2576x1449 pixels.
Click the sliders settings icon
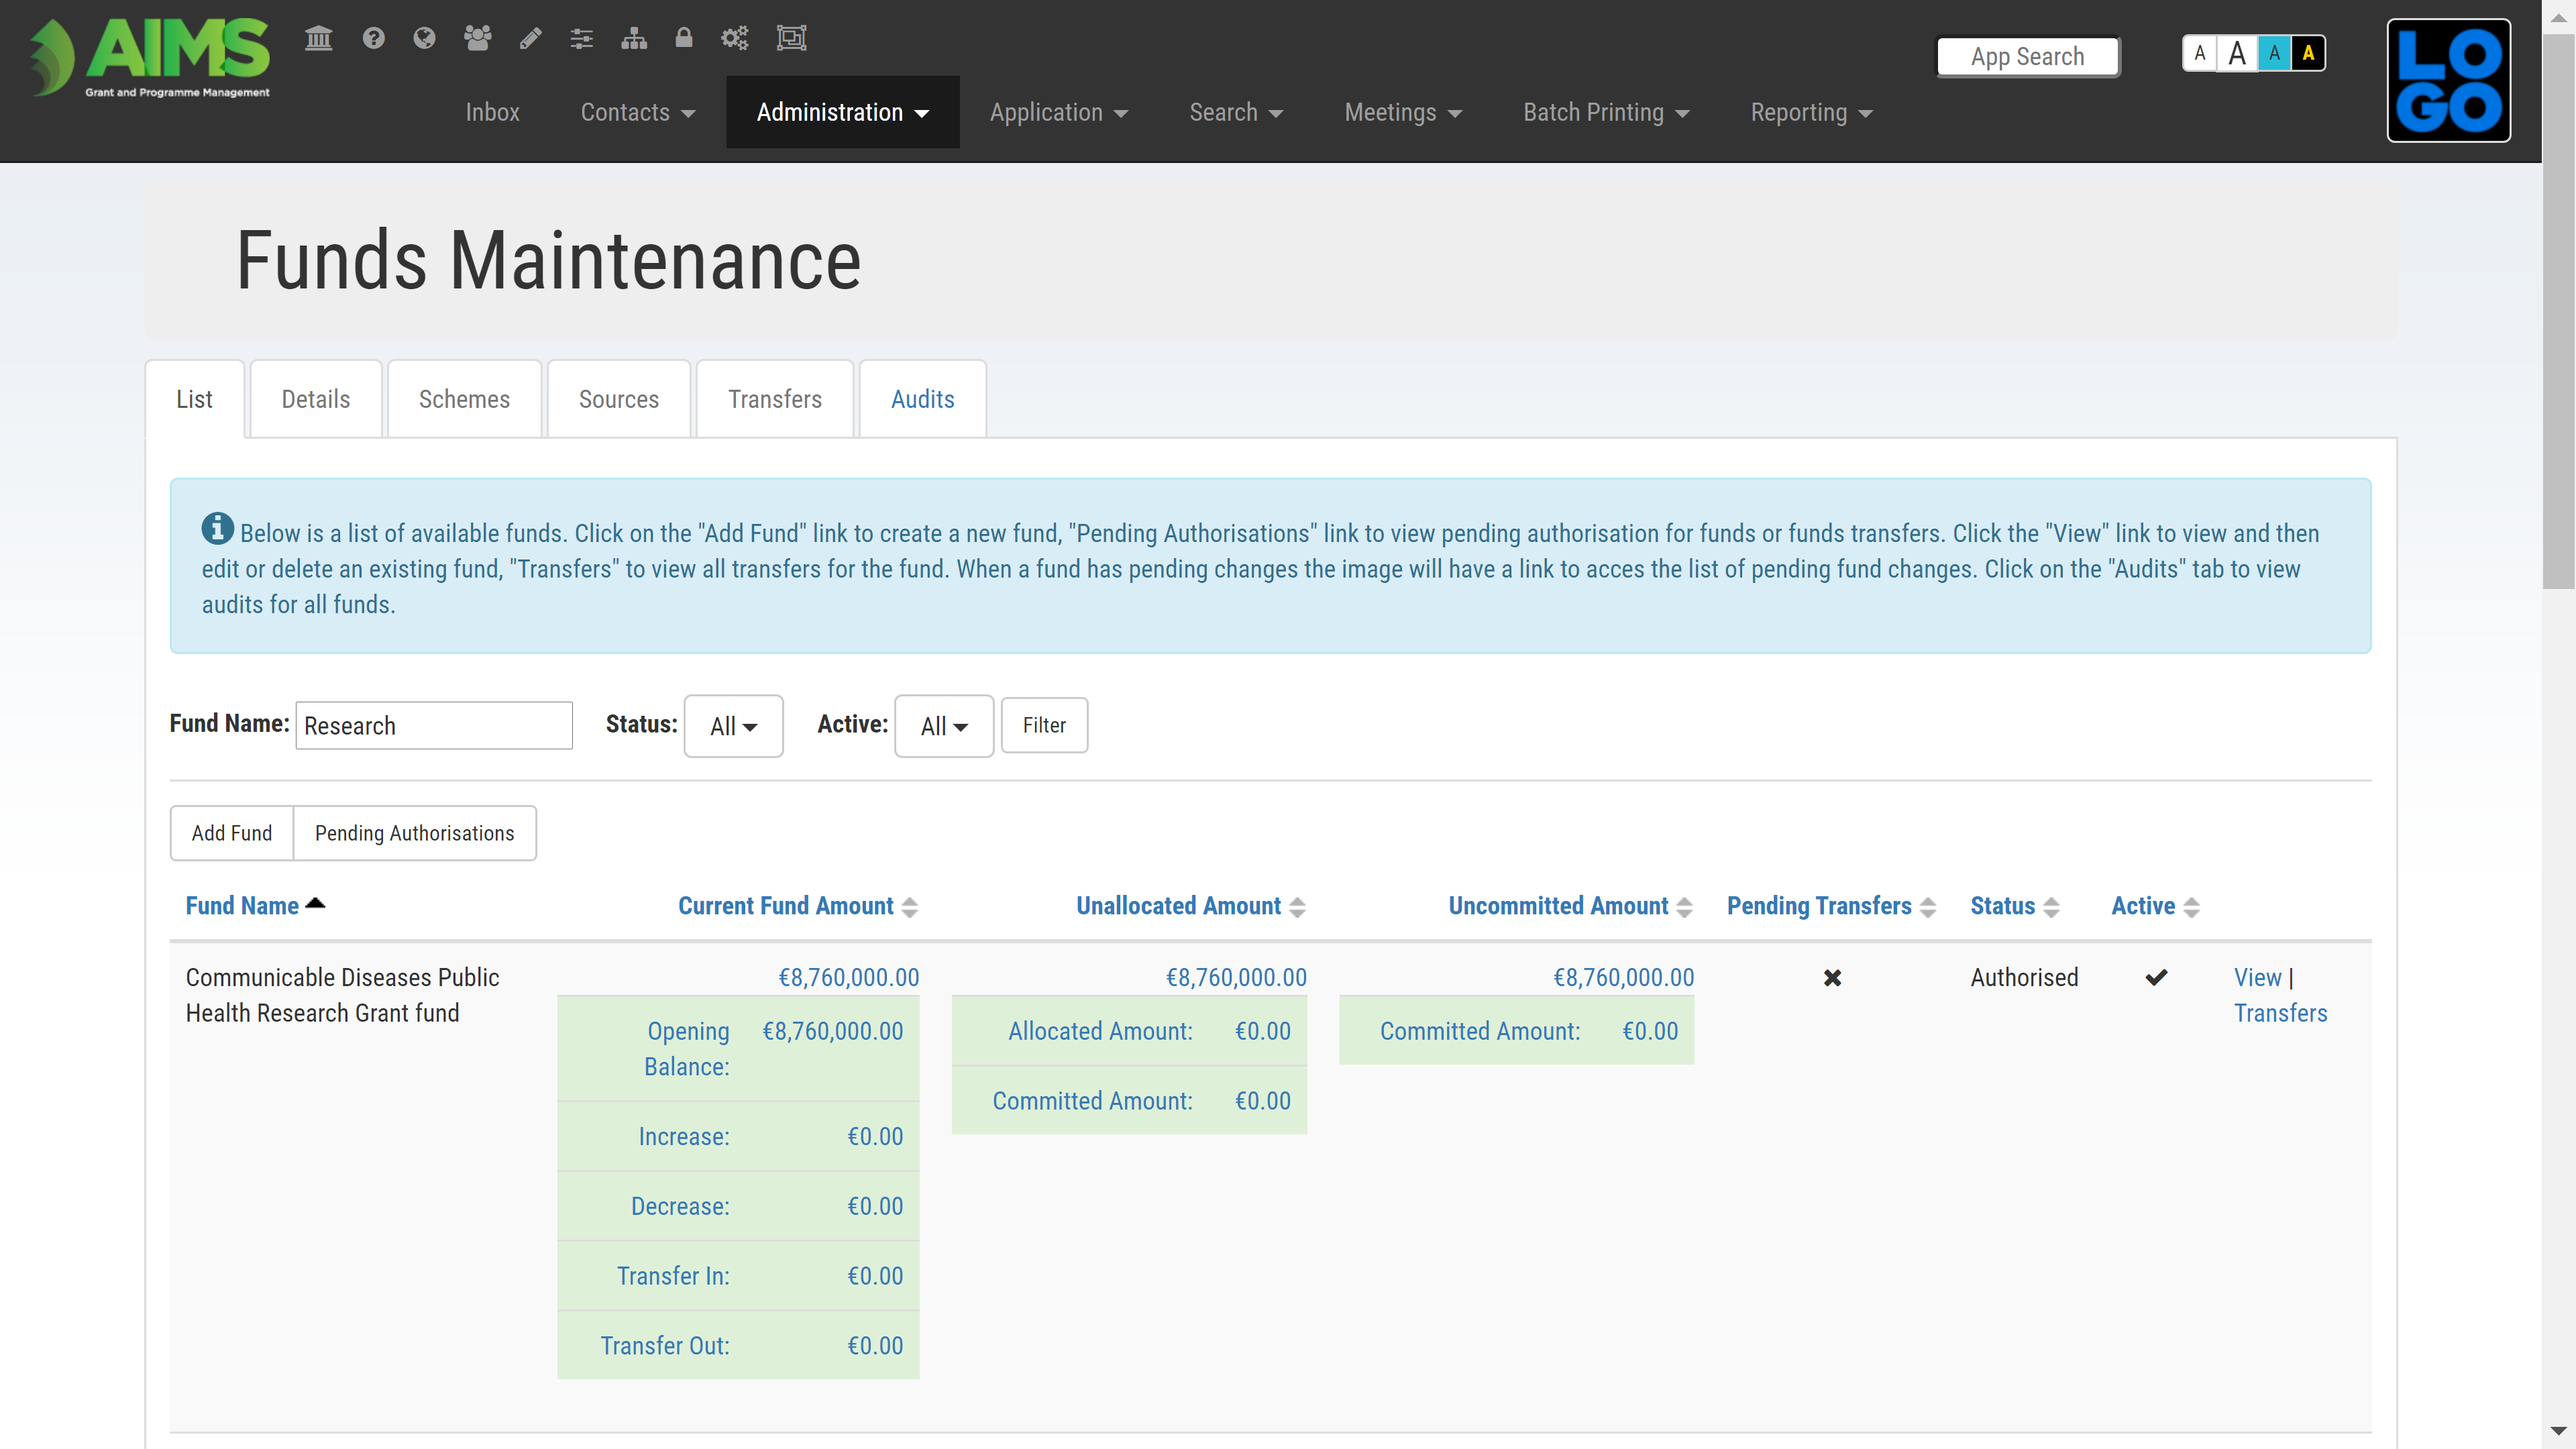pyautogui.click(x=581, y=38)
